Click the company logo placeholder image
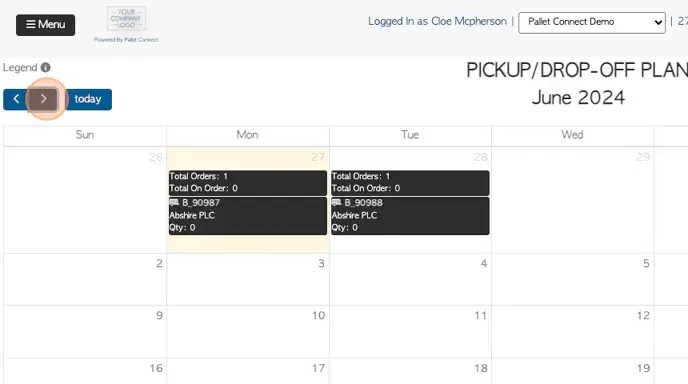 point(126,18)
